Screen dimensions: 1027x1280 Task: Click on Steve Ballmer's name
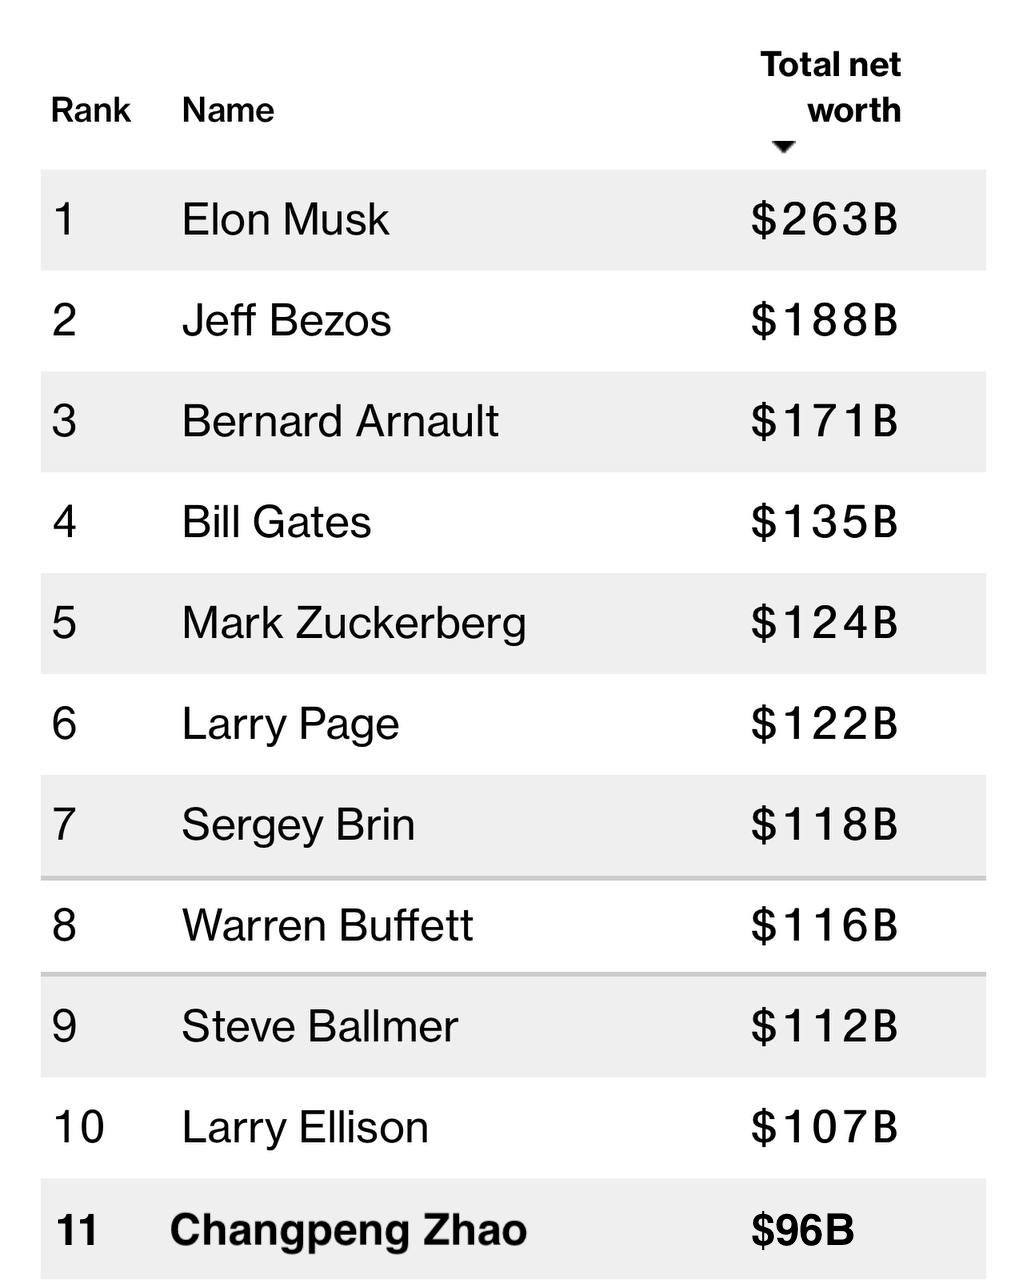tap(320, 1026)
